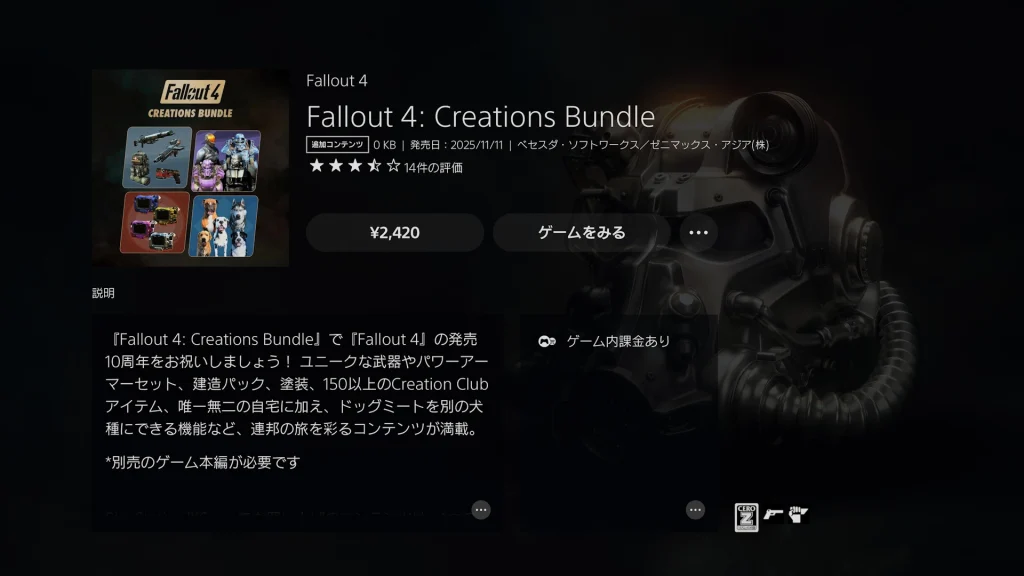This screenshot has width=1024, height=576.
Task: Expand the ゲーム内課金あり panel ellipsis button
Action: 695,510
